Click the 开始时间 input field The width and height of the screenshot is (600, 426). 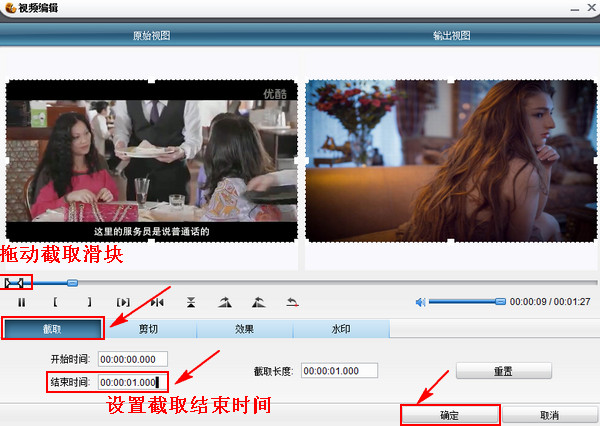pyautogui.click(x=133, y=359)
